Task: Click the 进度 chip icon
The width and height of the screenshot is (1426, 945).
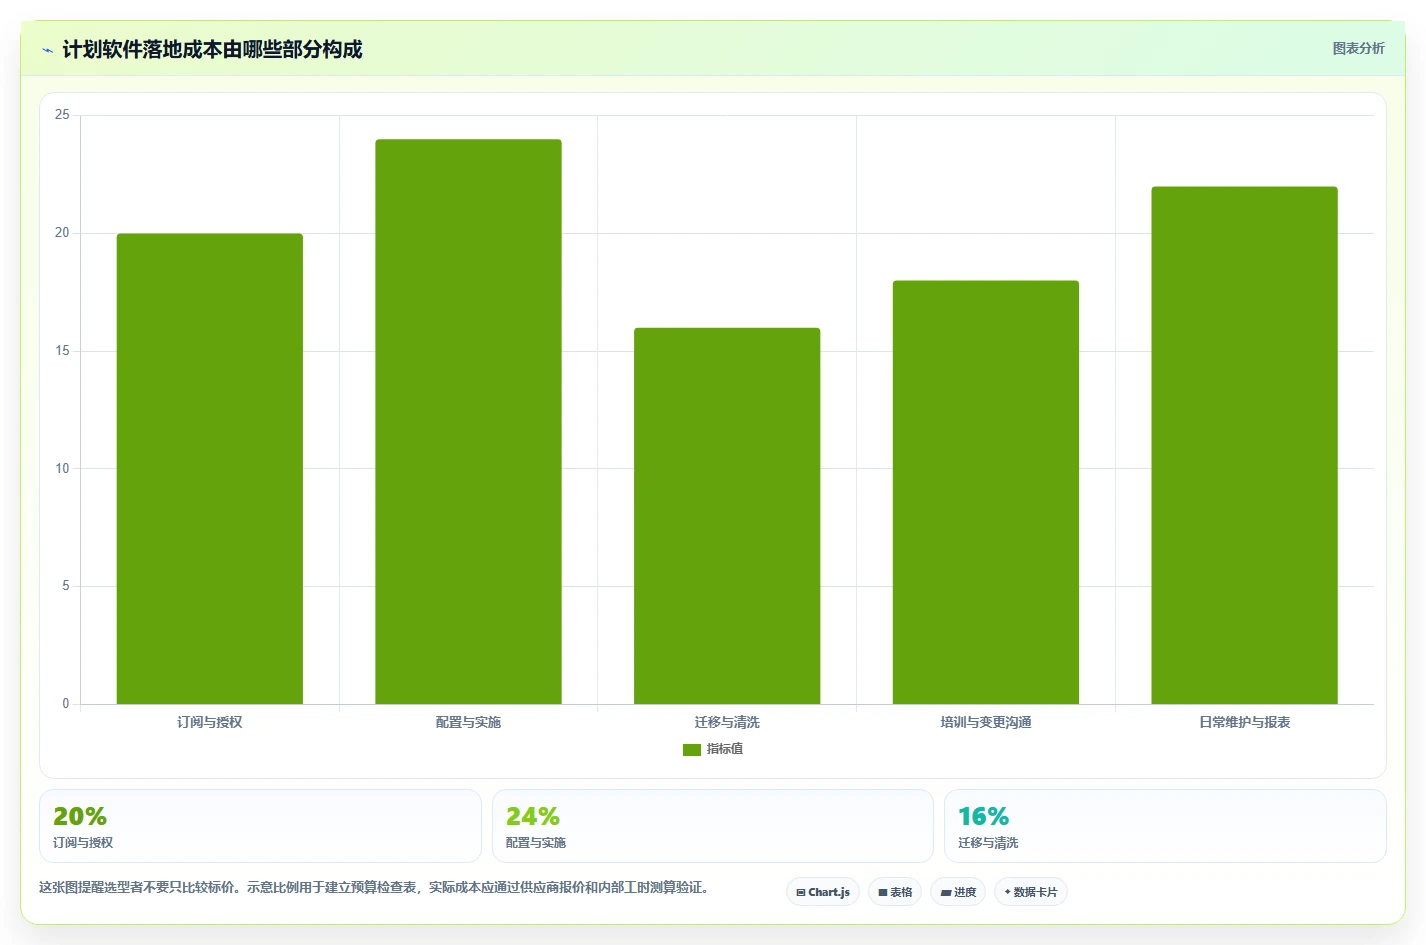Action: coord(946,893)
